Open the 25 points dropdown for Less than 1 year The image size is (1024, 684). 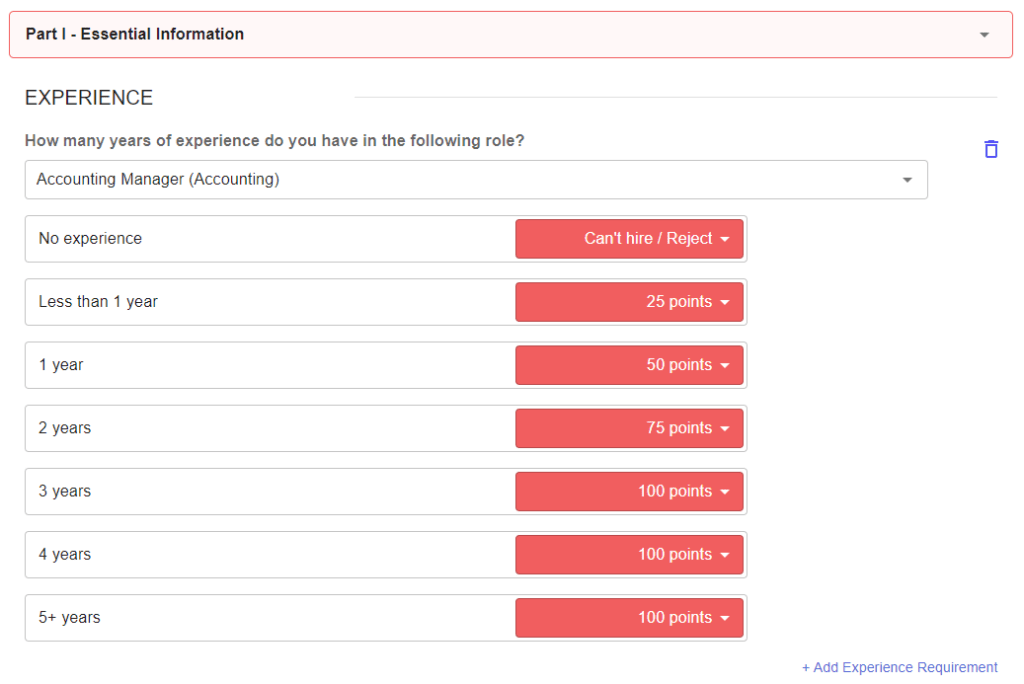pyautogui.click(x=629, y=301)
